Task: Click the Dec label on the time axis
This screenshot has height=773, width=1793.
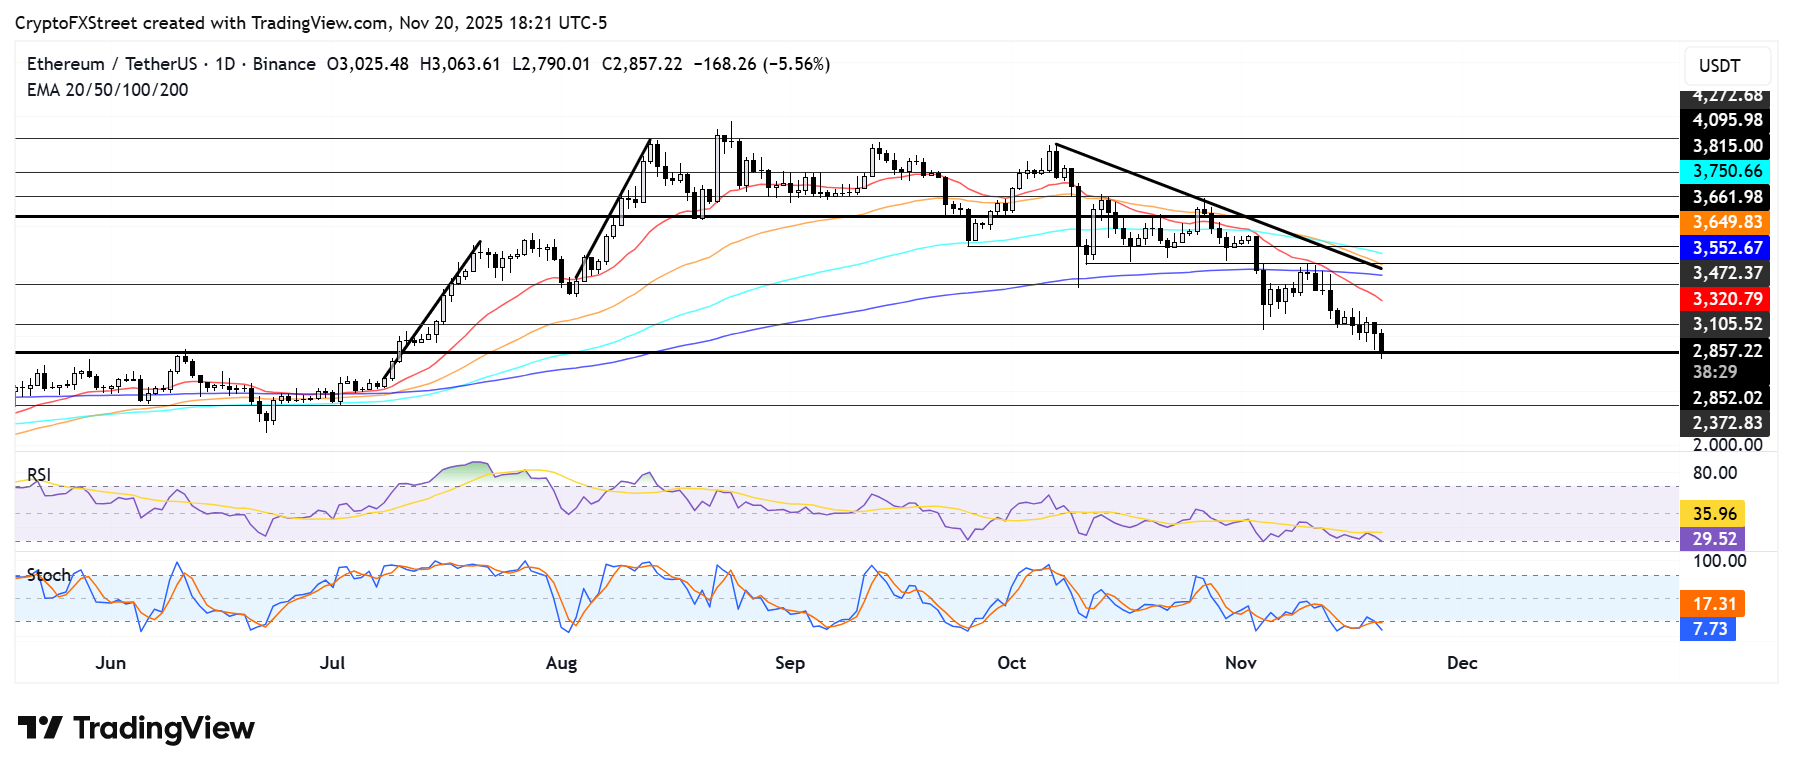Action: [1461, 663]
